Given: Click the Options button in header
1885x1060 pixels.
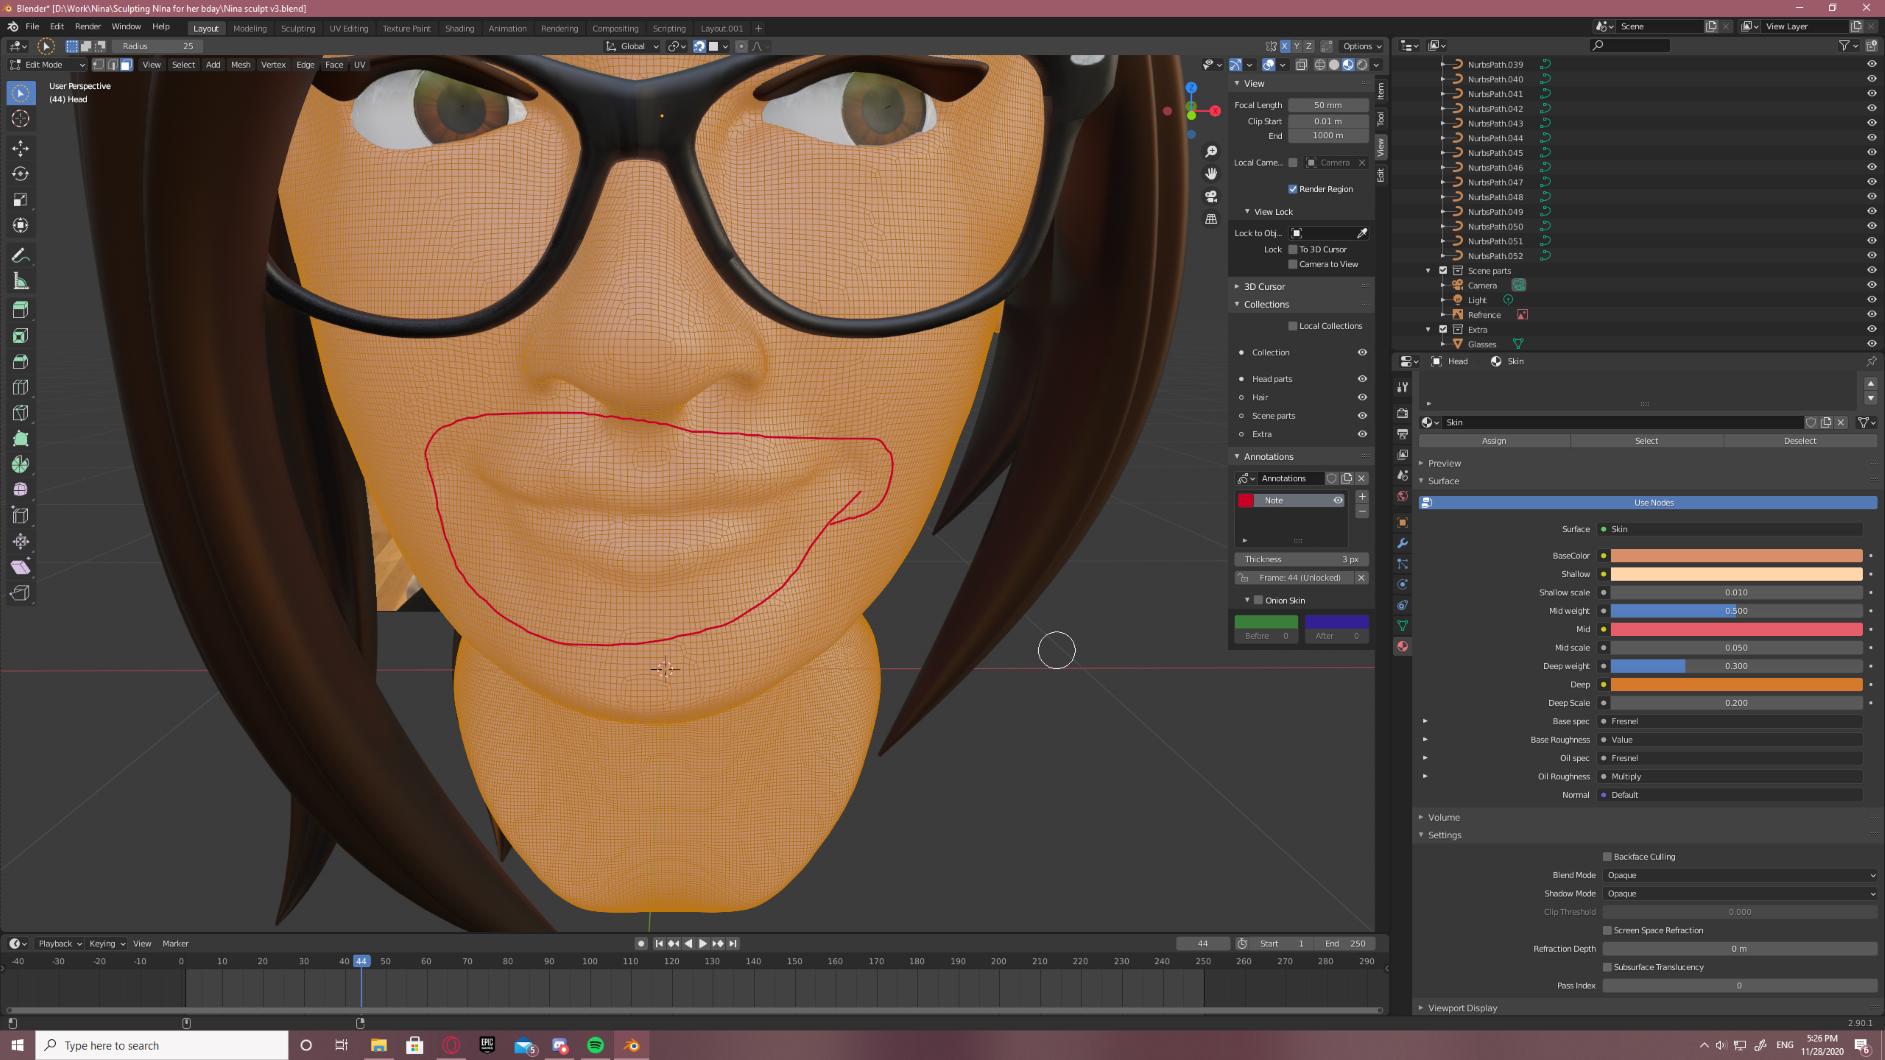Looking at the screenshot, I should point(1362,46).
